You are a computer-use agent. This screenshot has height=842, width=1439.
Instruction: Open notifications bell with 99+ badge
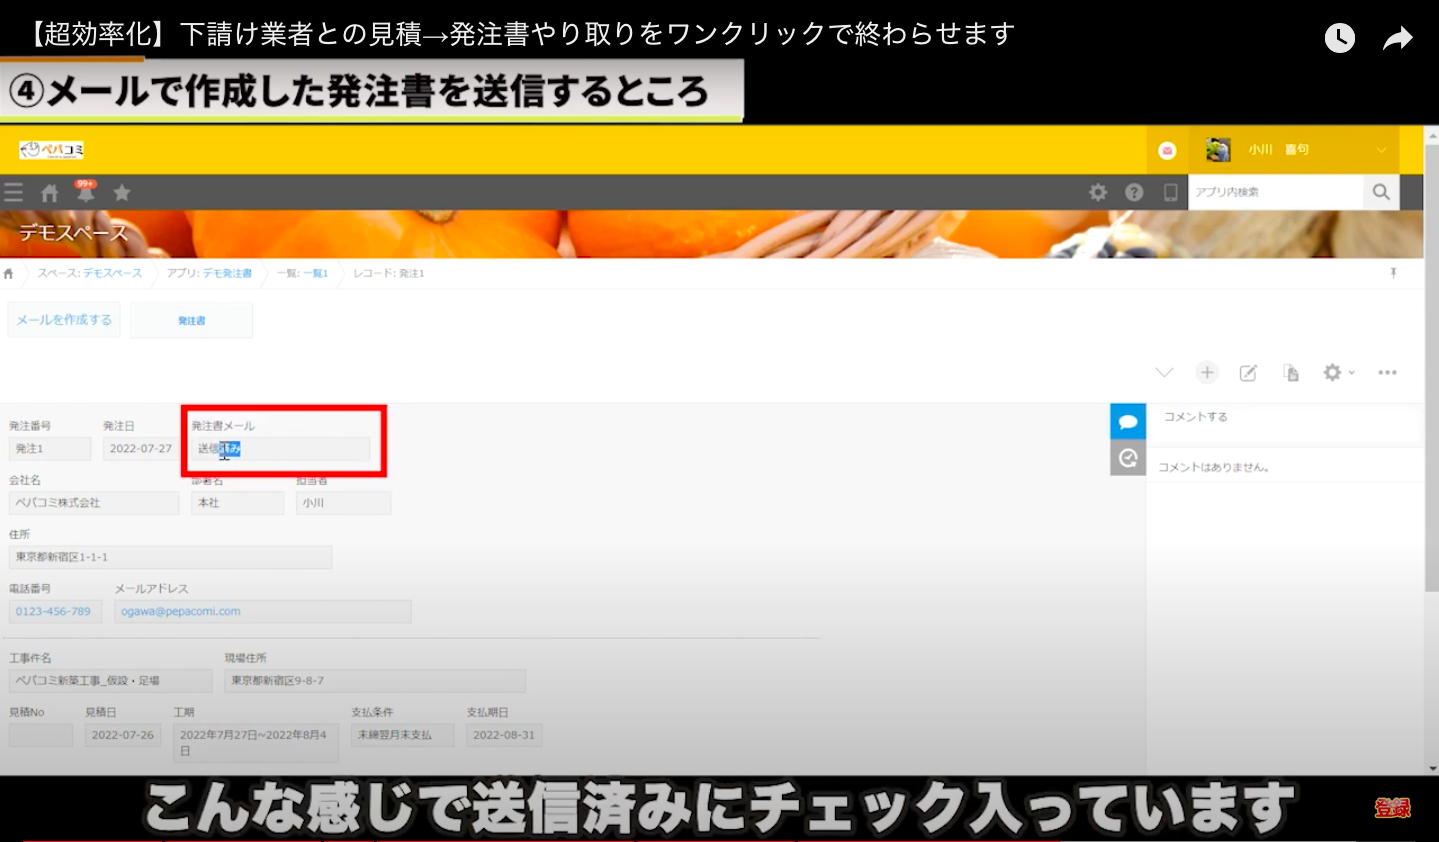[86, 192]
